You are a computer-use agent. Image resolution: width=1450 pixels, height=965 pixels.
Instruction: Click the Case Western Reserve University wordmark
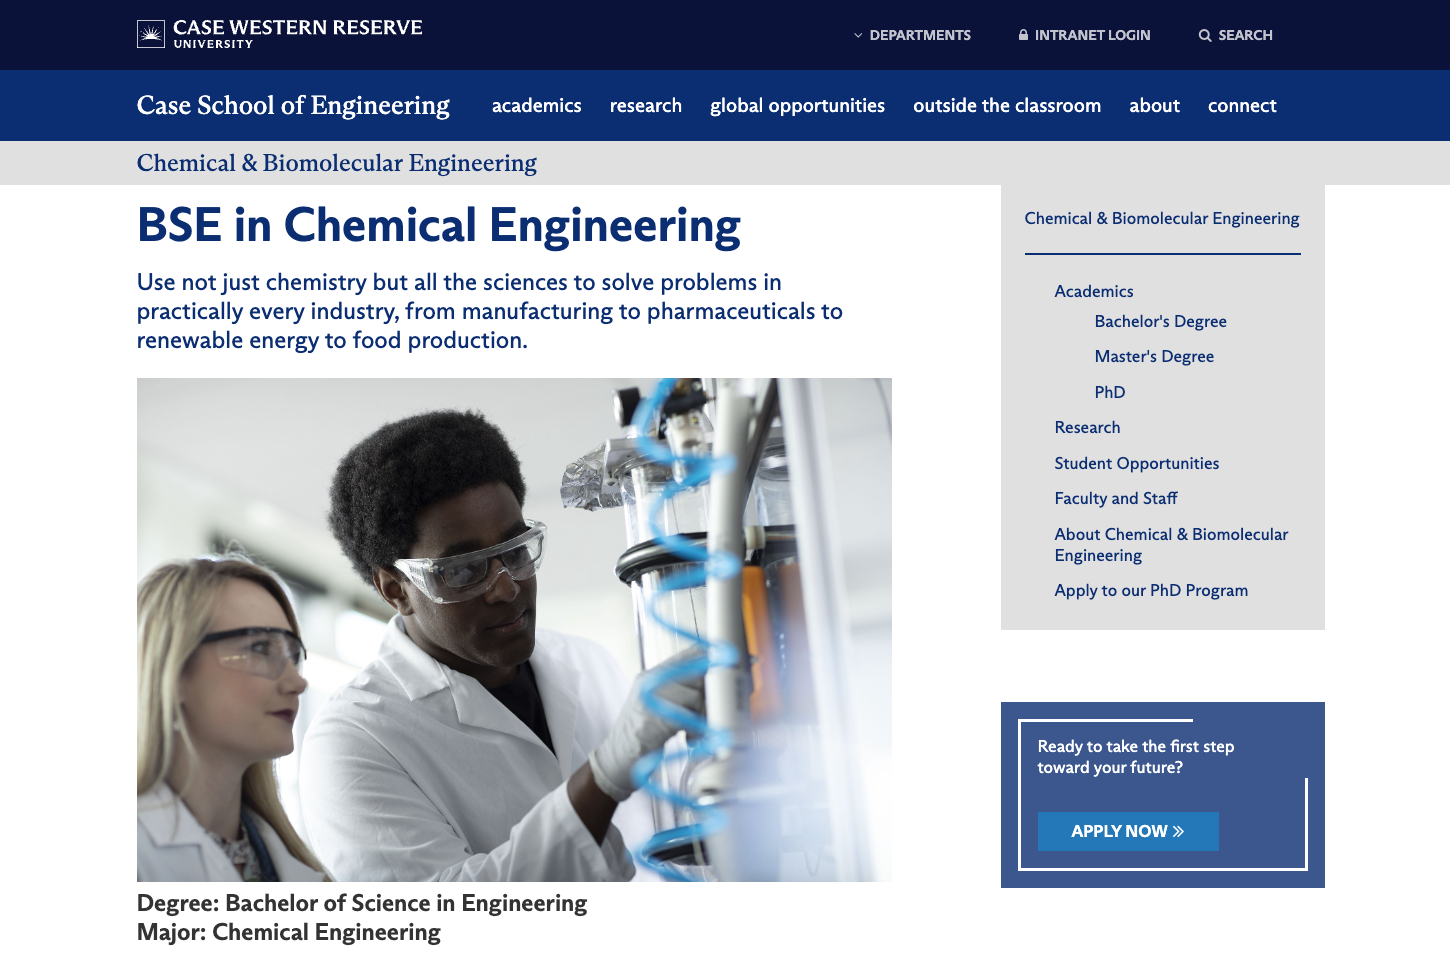298,33
